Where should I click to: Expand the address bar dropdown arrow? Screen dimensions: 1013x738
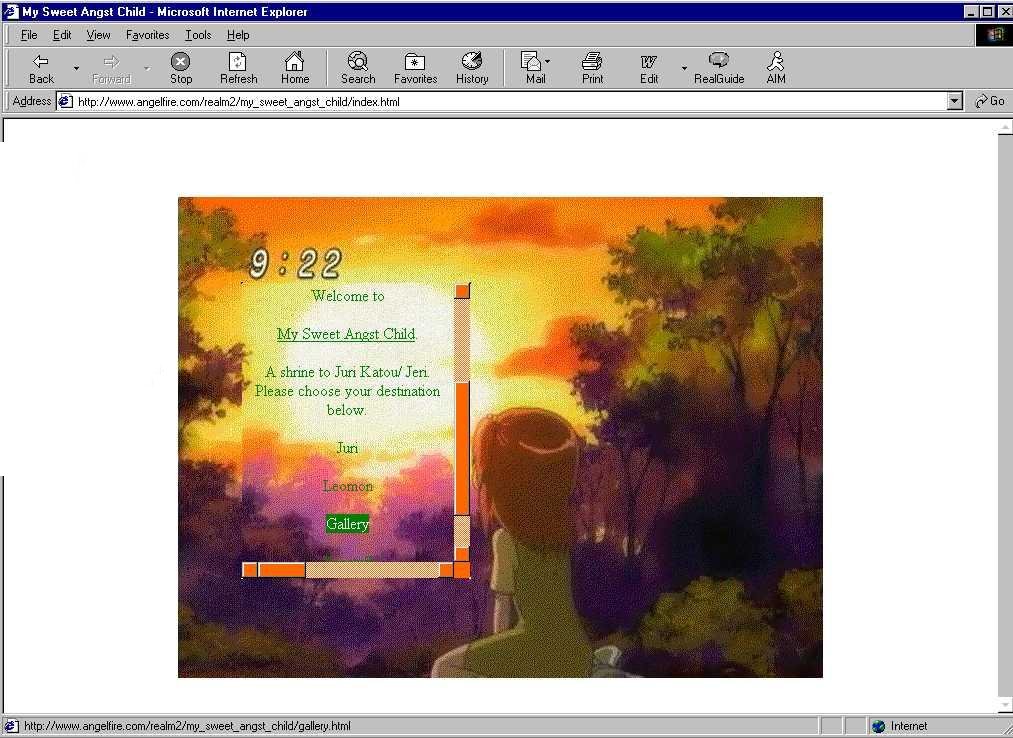click(x=954, y=101)
